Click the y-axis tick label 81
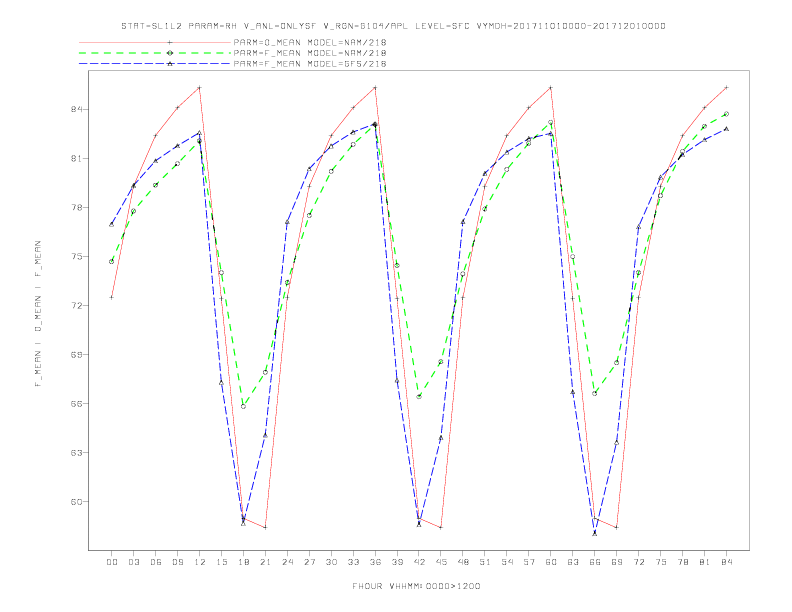 point(76,158)
